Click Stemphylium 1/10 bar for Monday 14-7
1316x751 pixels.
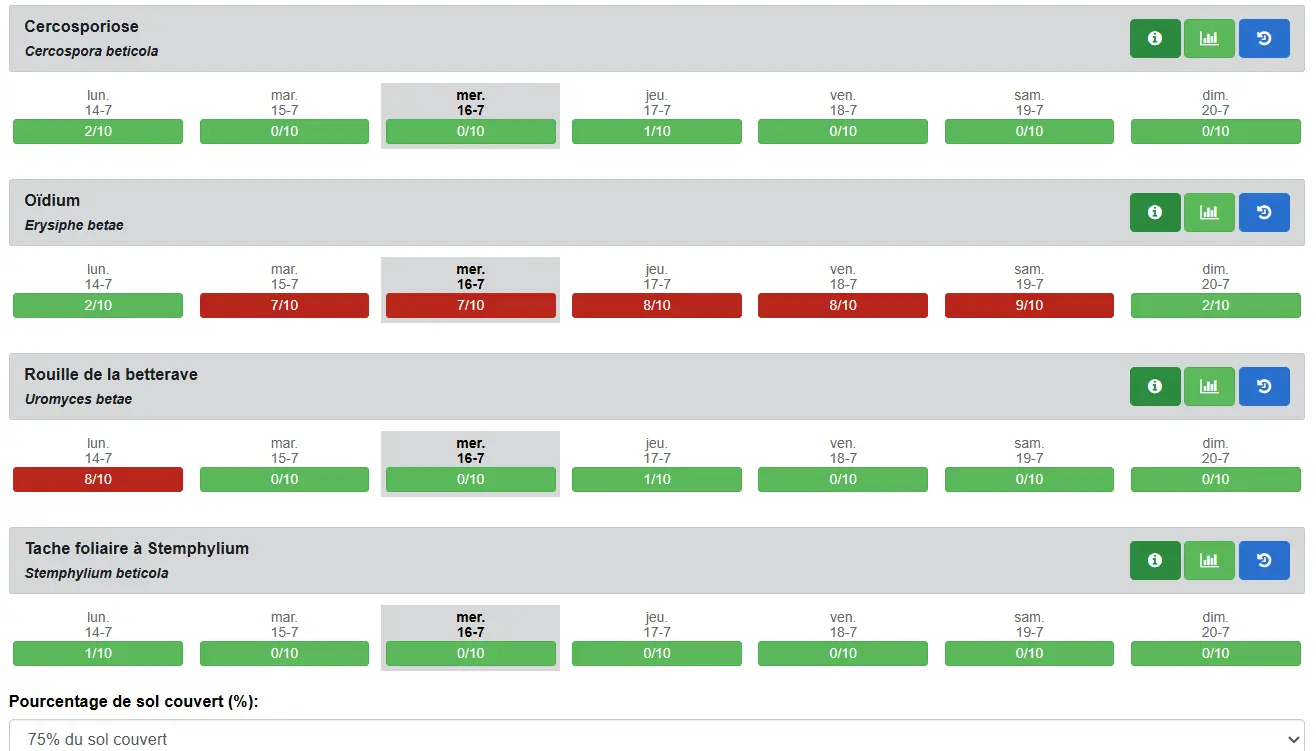click(98, 654)
